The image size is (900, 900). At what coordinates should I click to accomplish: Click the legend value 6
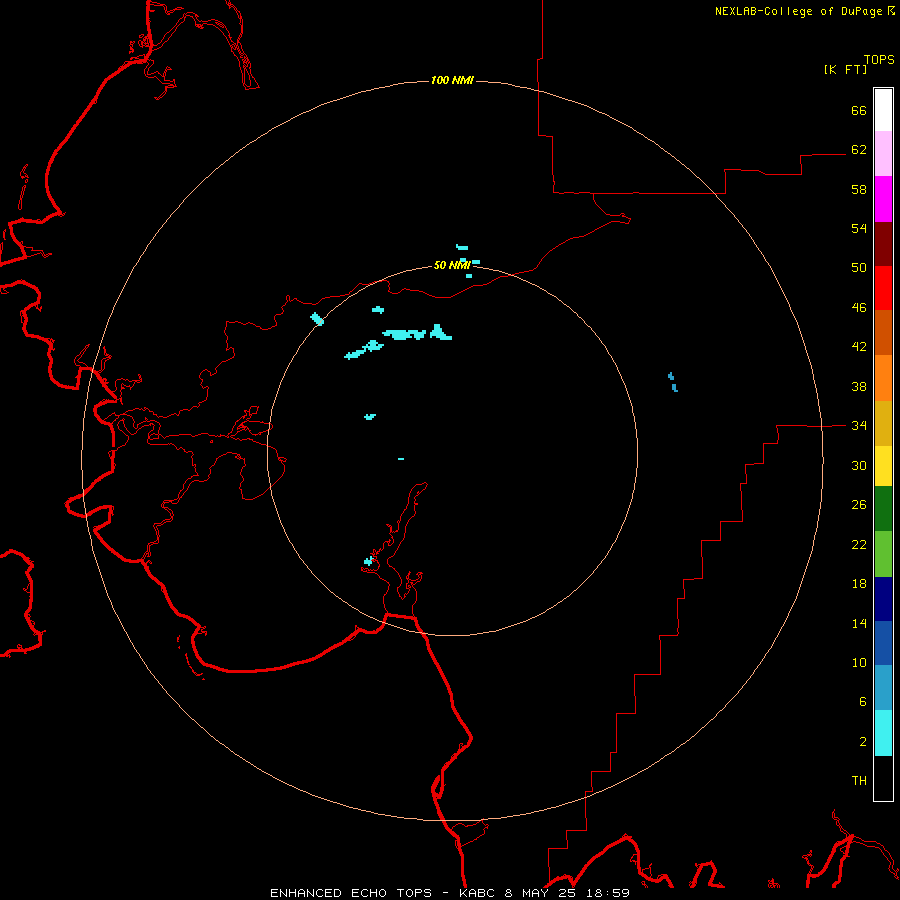click(863, 702)
